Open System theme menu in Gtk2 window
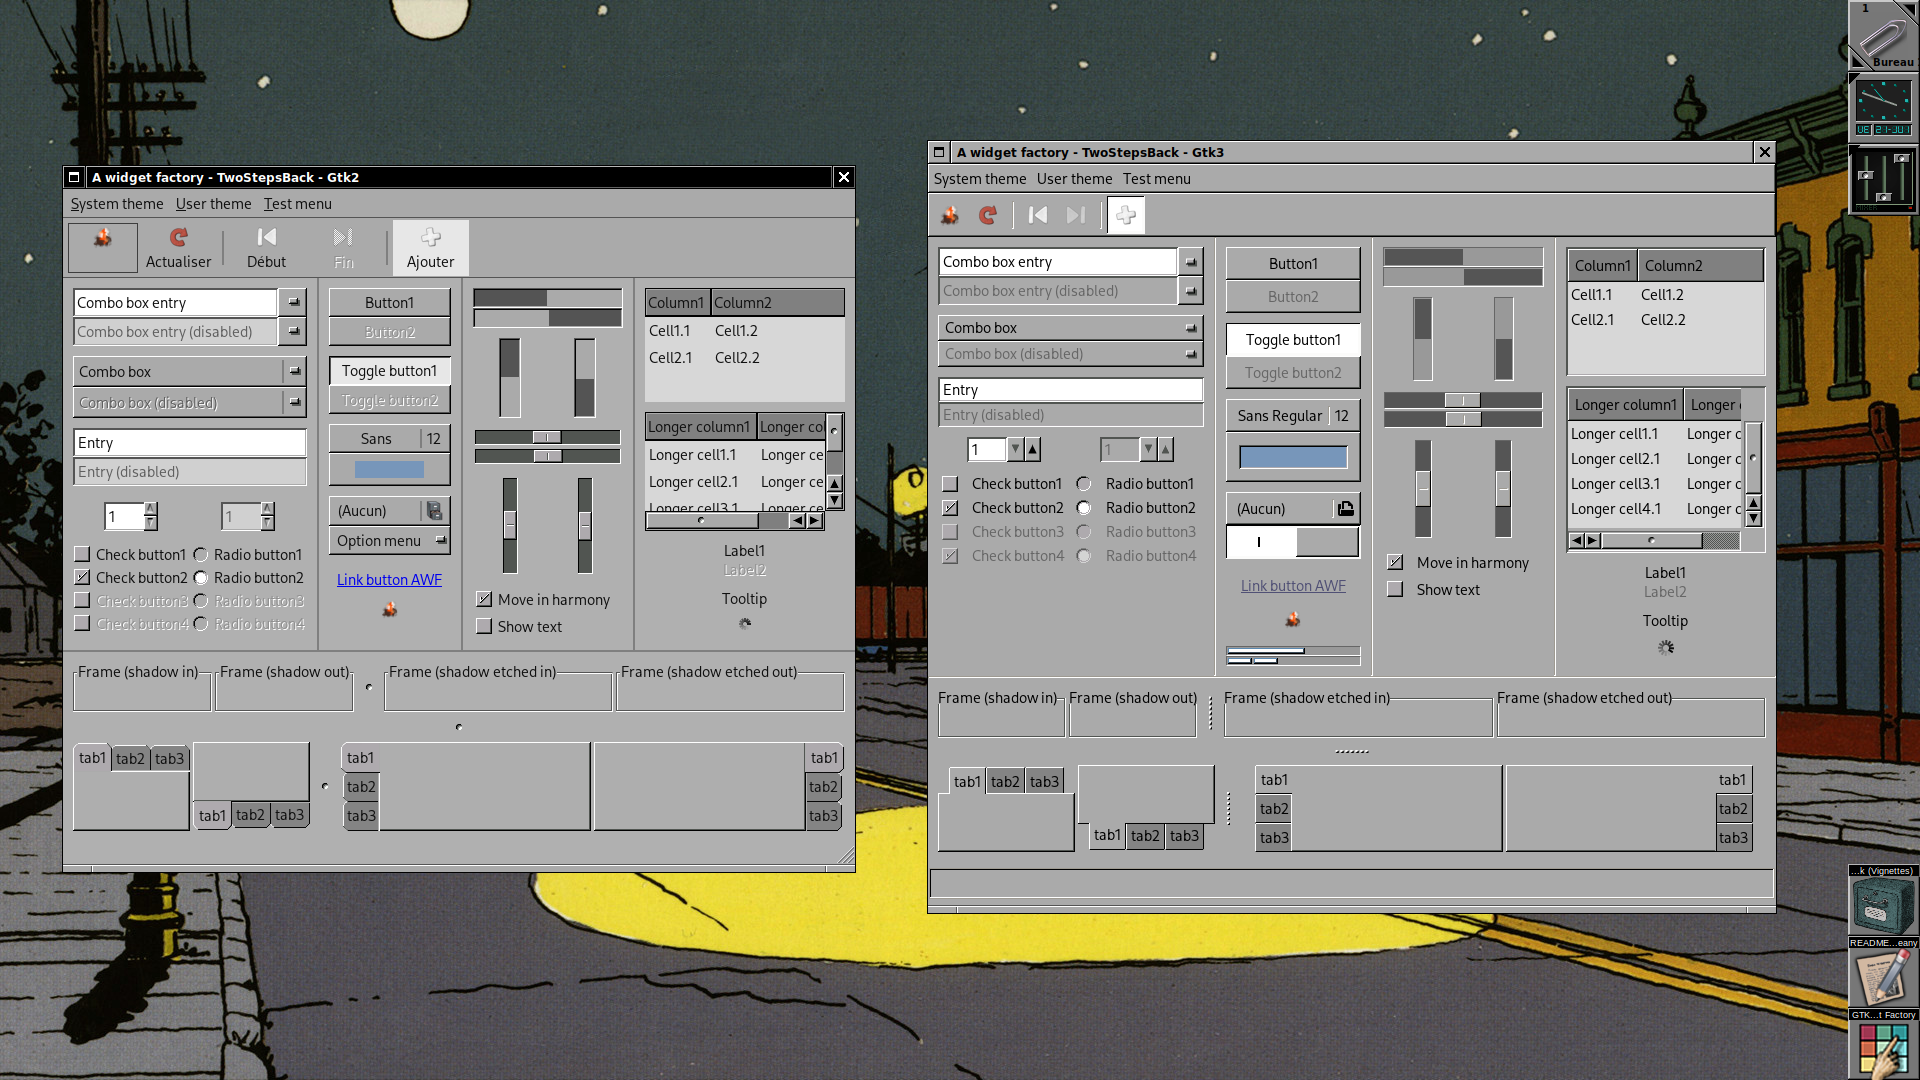 coord(117,204)
